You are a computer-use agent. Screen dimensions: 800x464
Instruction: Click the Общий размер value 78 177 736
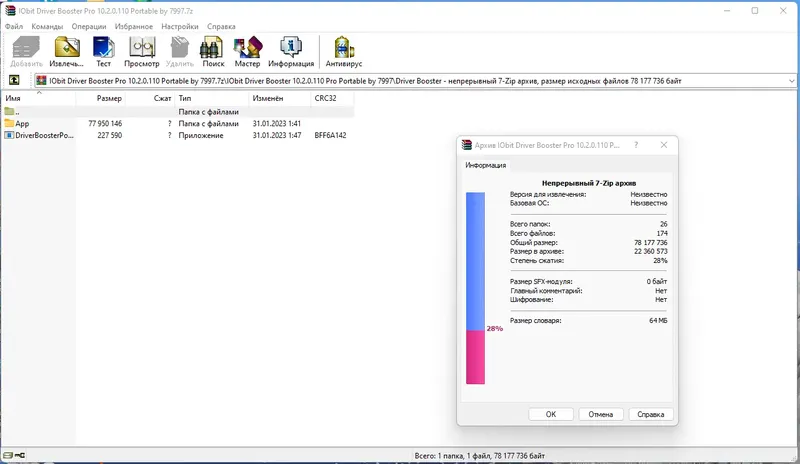(651, 242)
